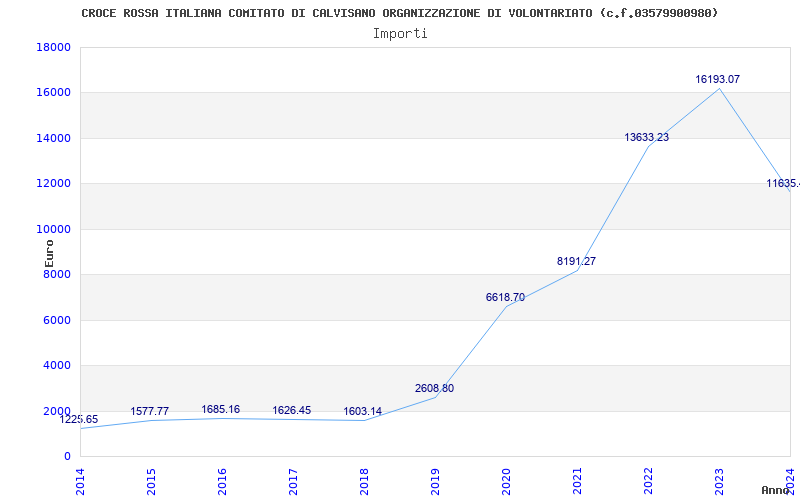Click y-axis value 8000

pyautogui.click(x=57, y=274)
